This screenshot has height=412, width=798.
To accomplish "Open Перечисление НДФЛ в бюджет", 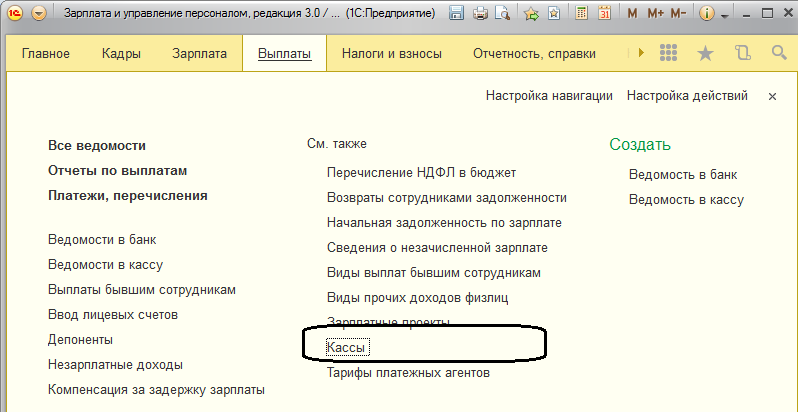I will click(x=421, y=172).
